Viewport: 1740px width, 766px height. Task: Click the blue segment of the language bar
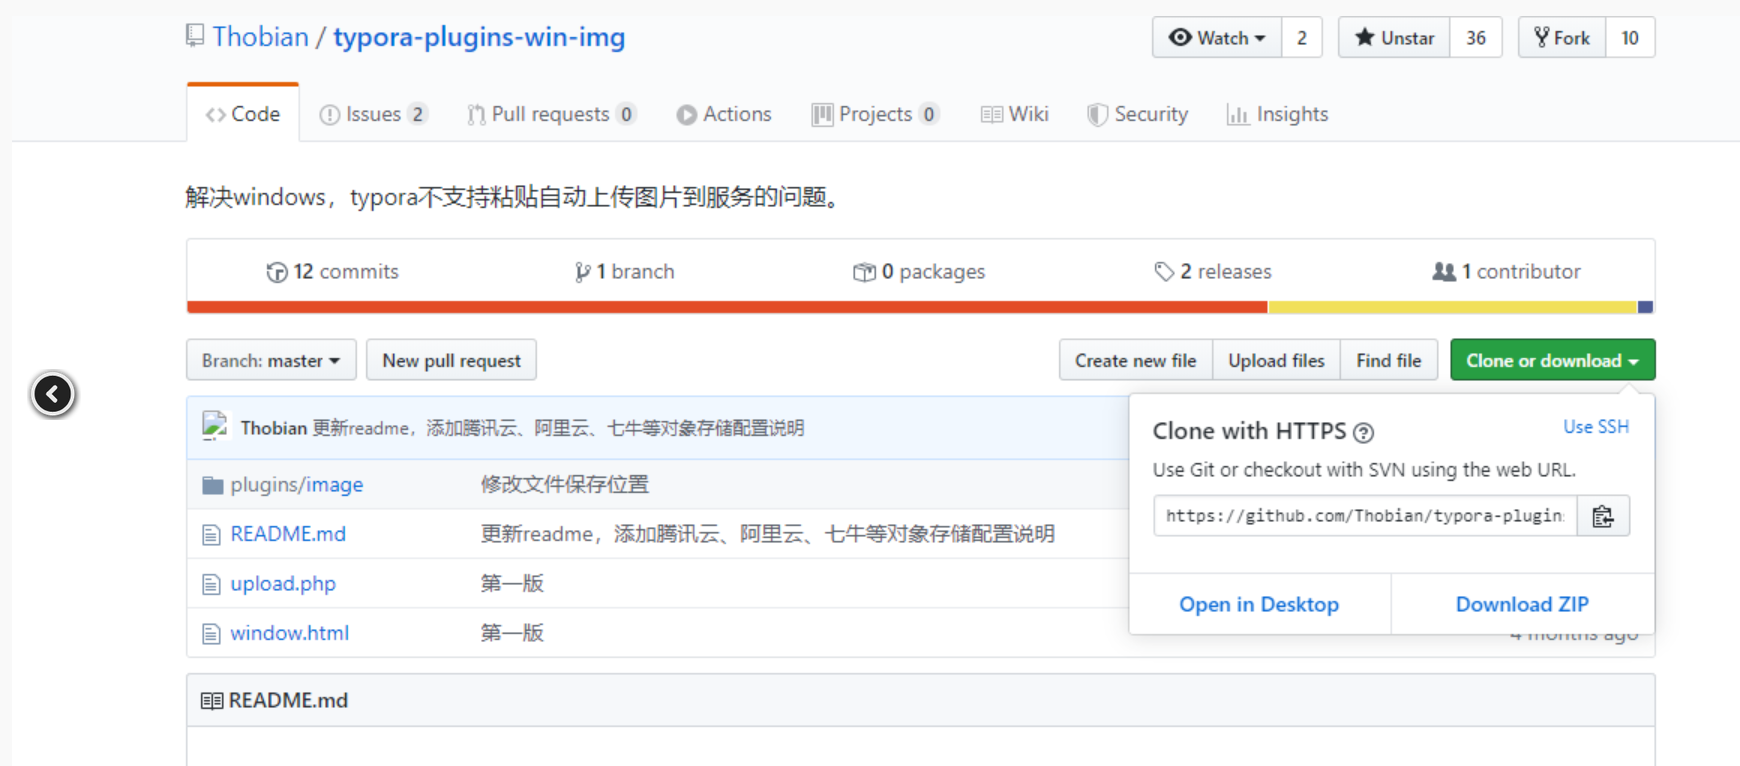pyautogui.click(x=1646, y=307)
